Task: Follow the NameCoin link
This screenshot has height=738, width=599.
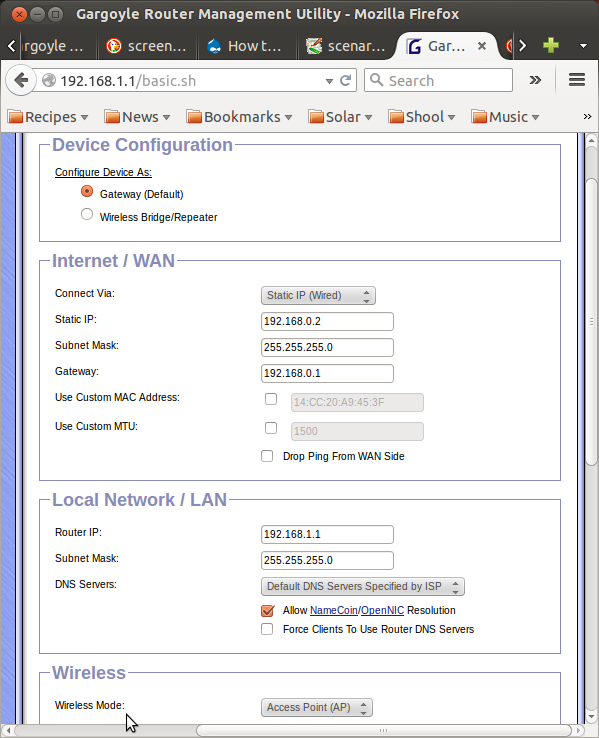Action: (x=334, y=610)
